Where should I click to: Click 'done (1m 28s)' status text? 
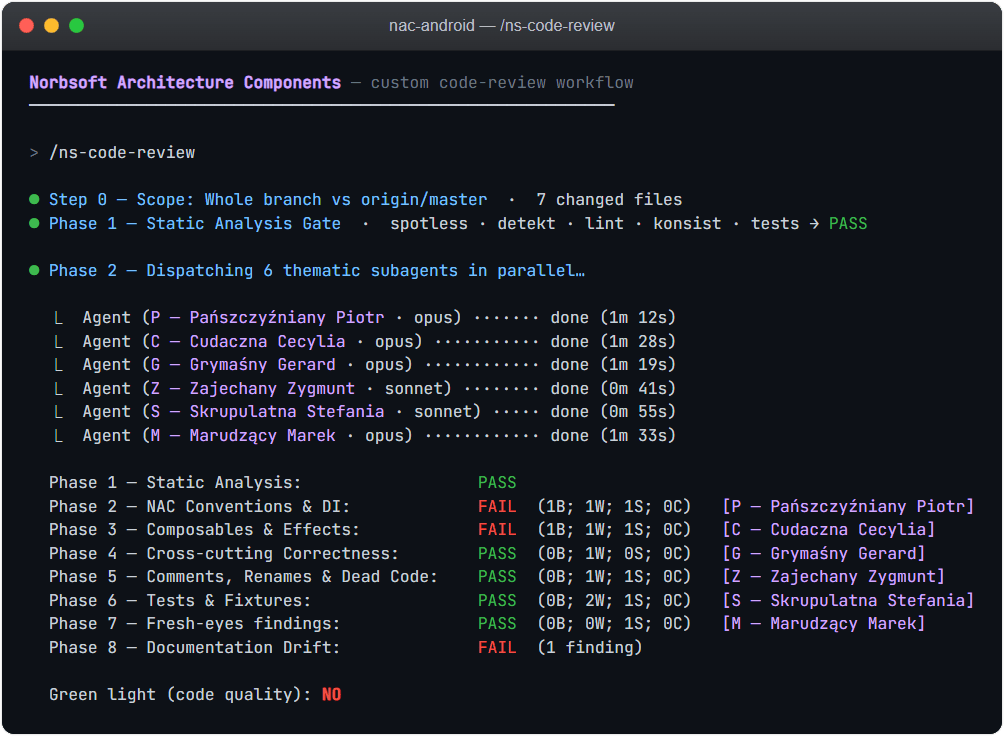[x=613, y=341]
